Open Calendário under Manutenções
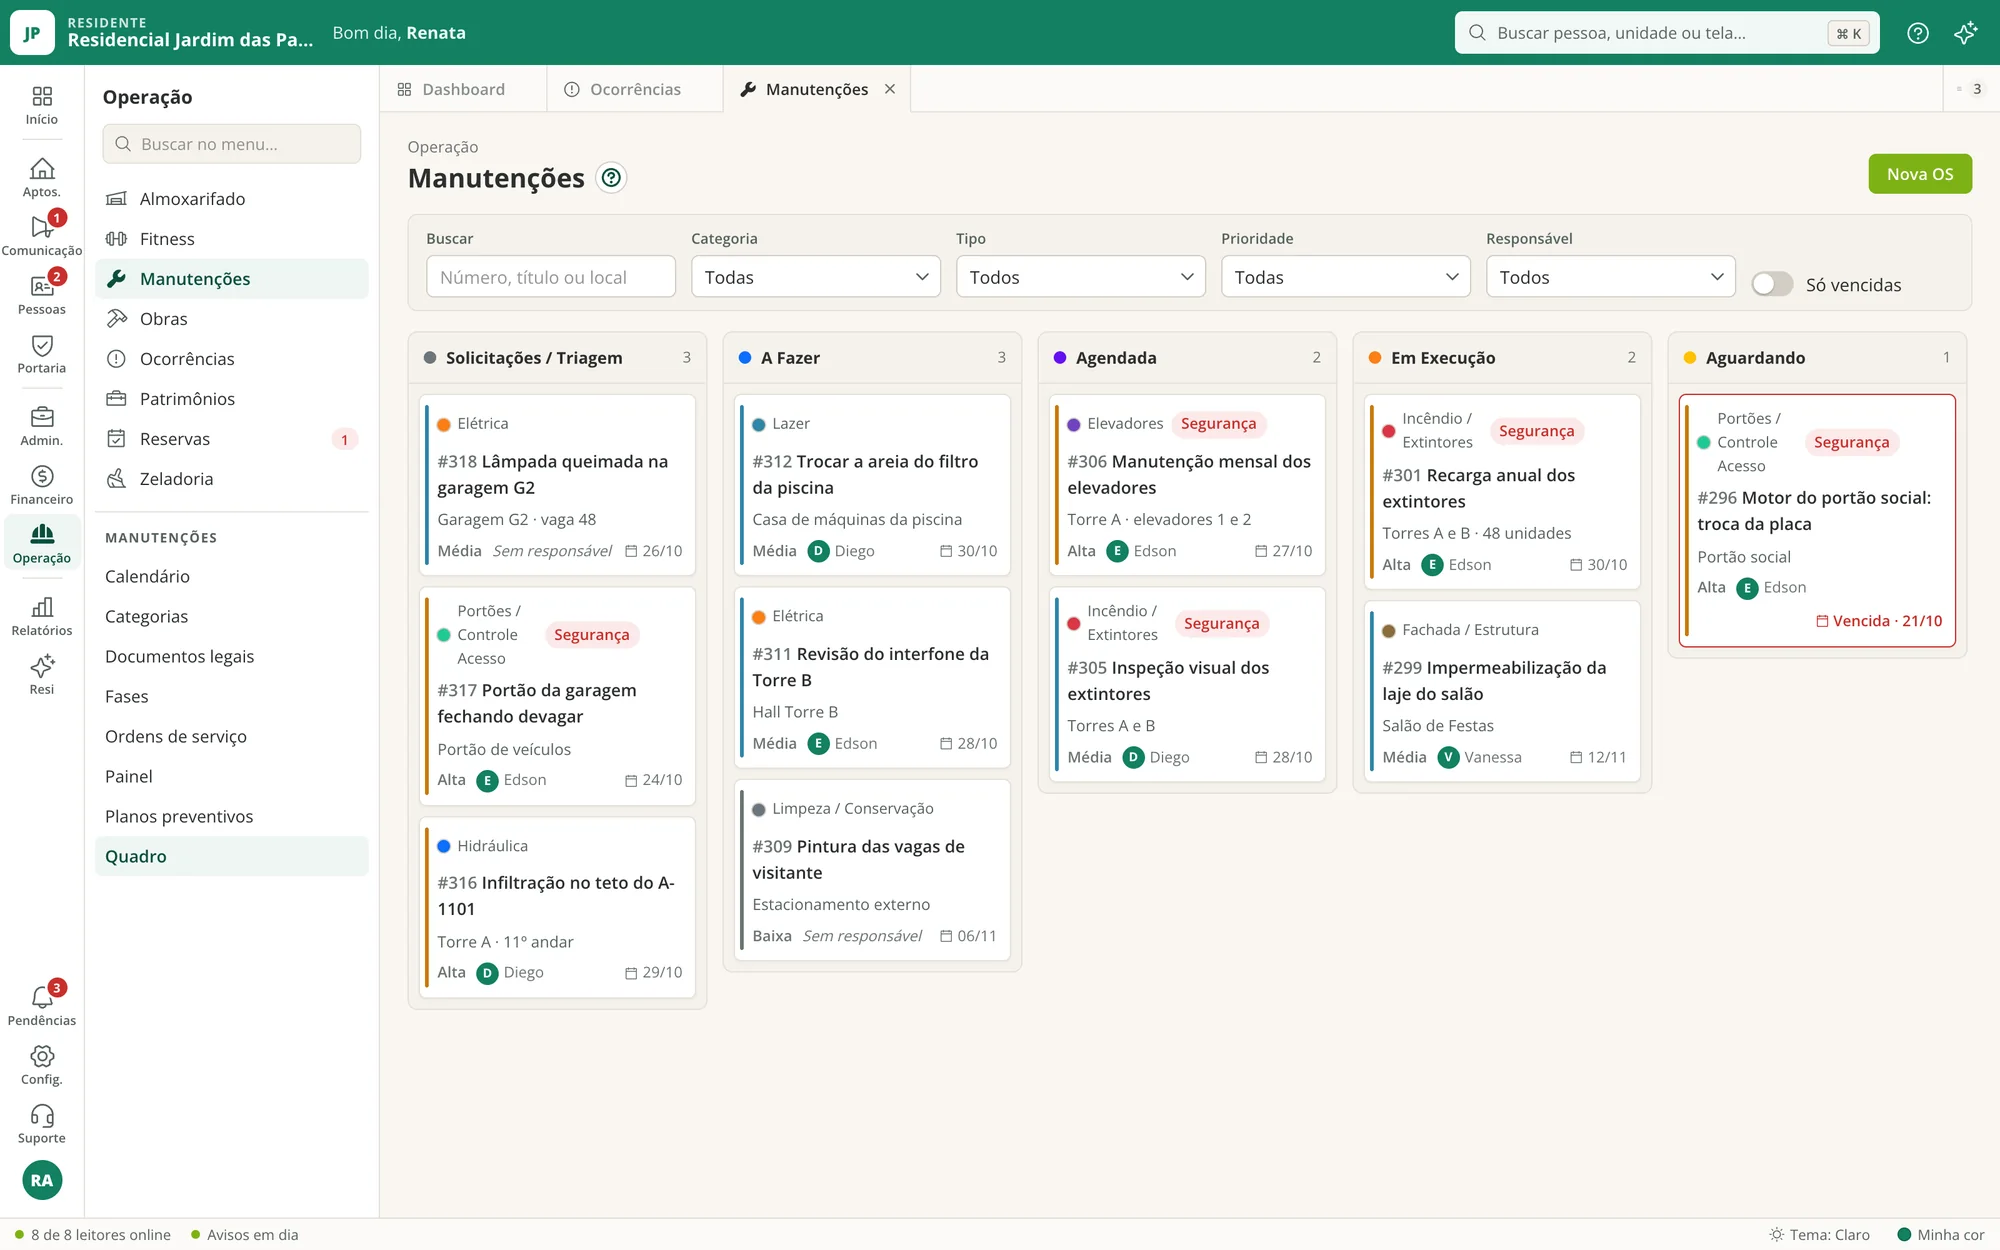 (232, 576)
